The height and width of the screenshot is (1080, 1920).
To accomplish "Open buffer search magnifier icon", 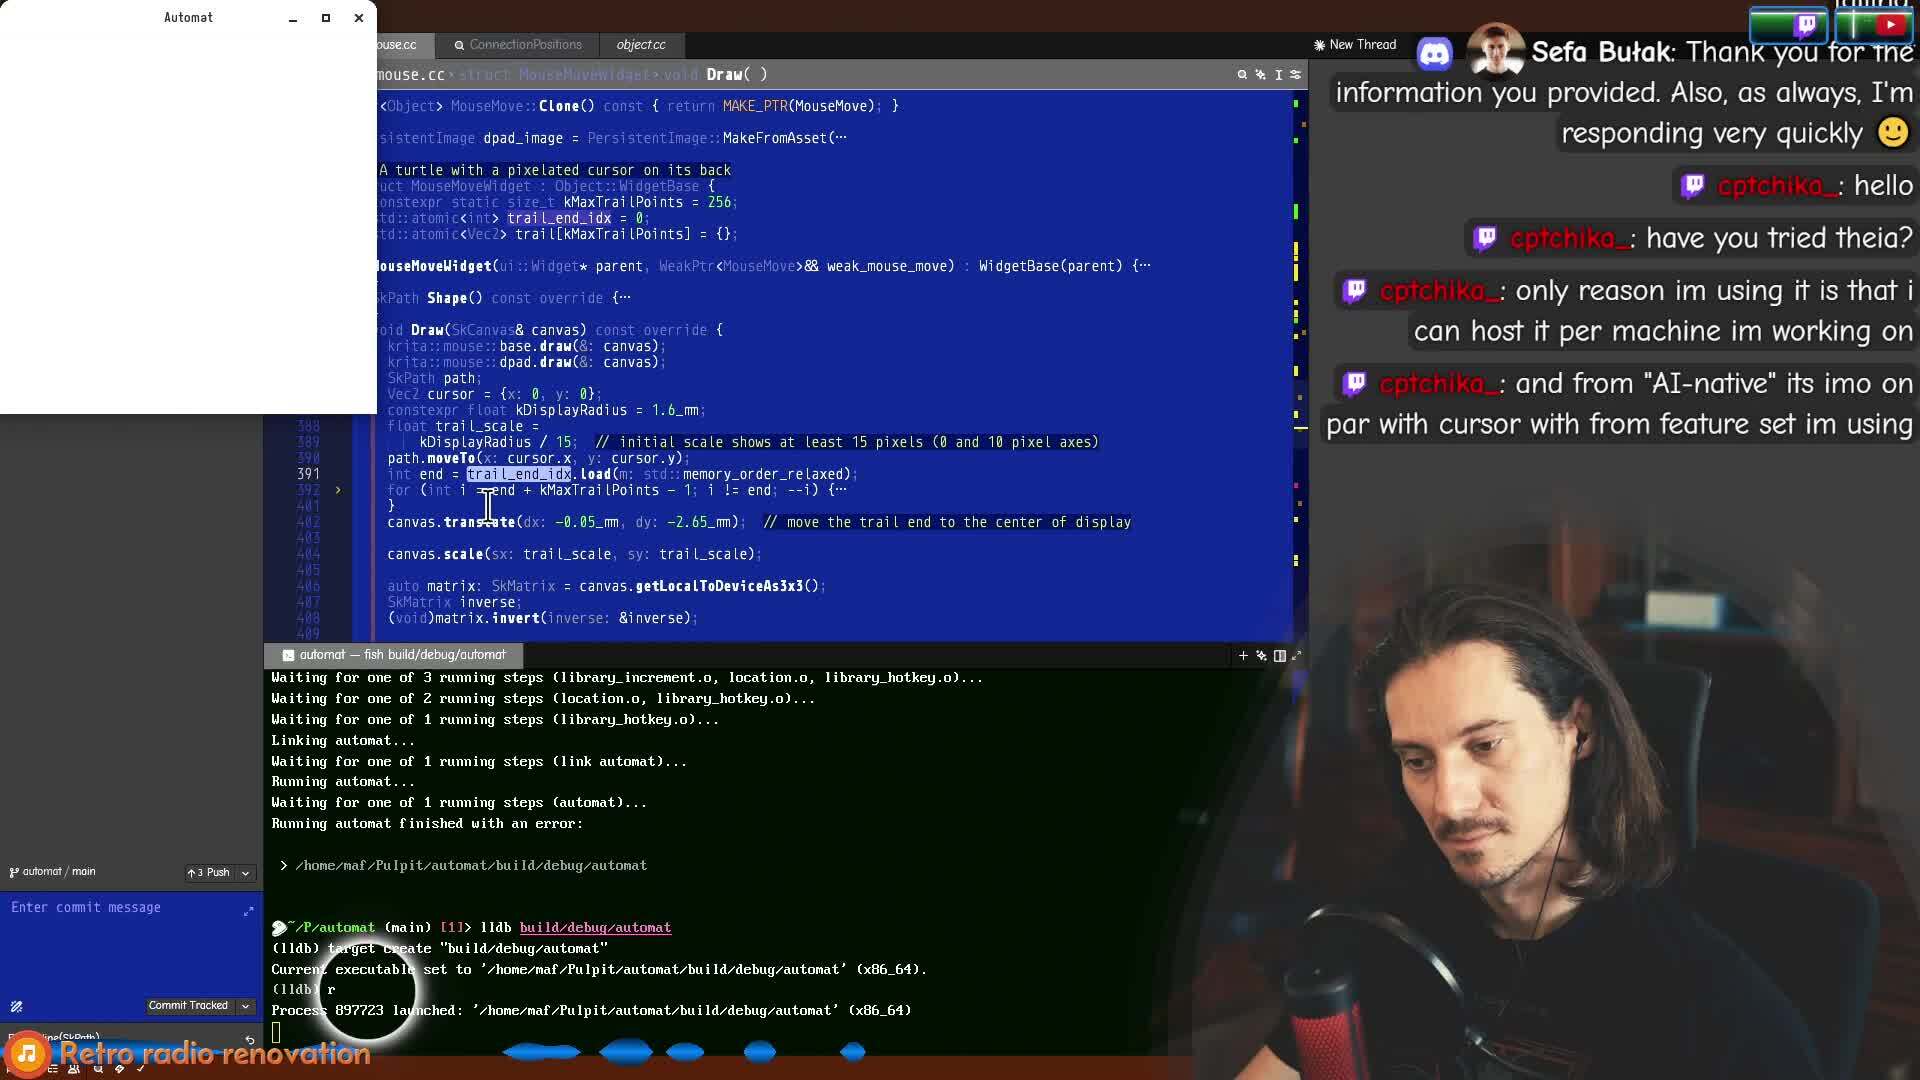I will click(1242, 75).
